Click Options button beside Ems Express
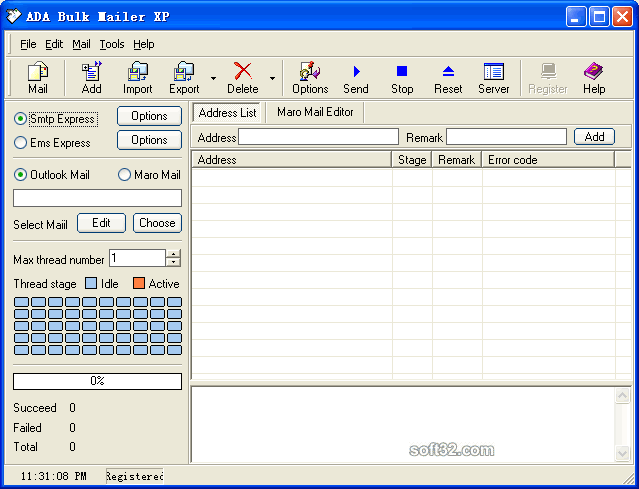Screen dimensions: 639x489 click(149, 140)
